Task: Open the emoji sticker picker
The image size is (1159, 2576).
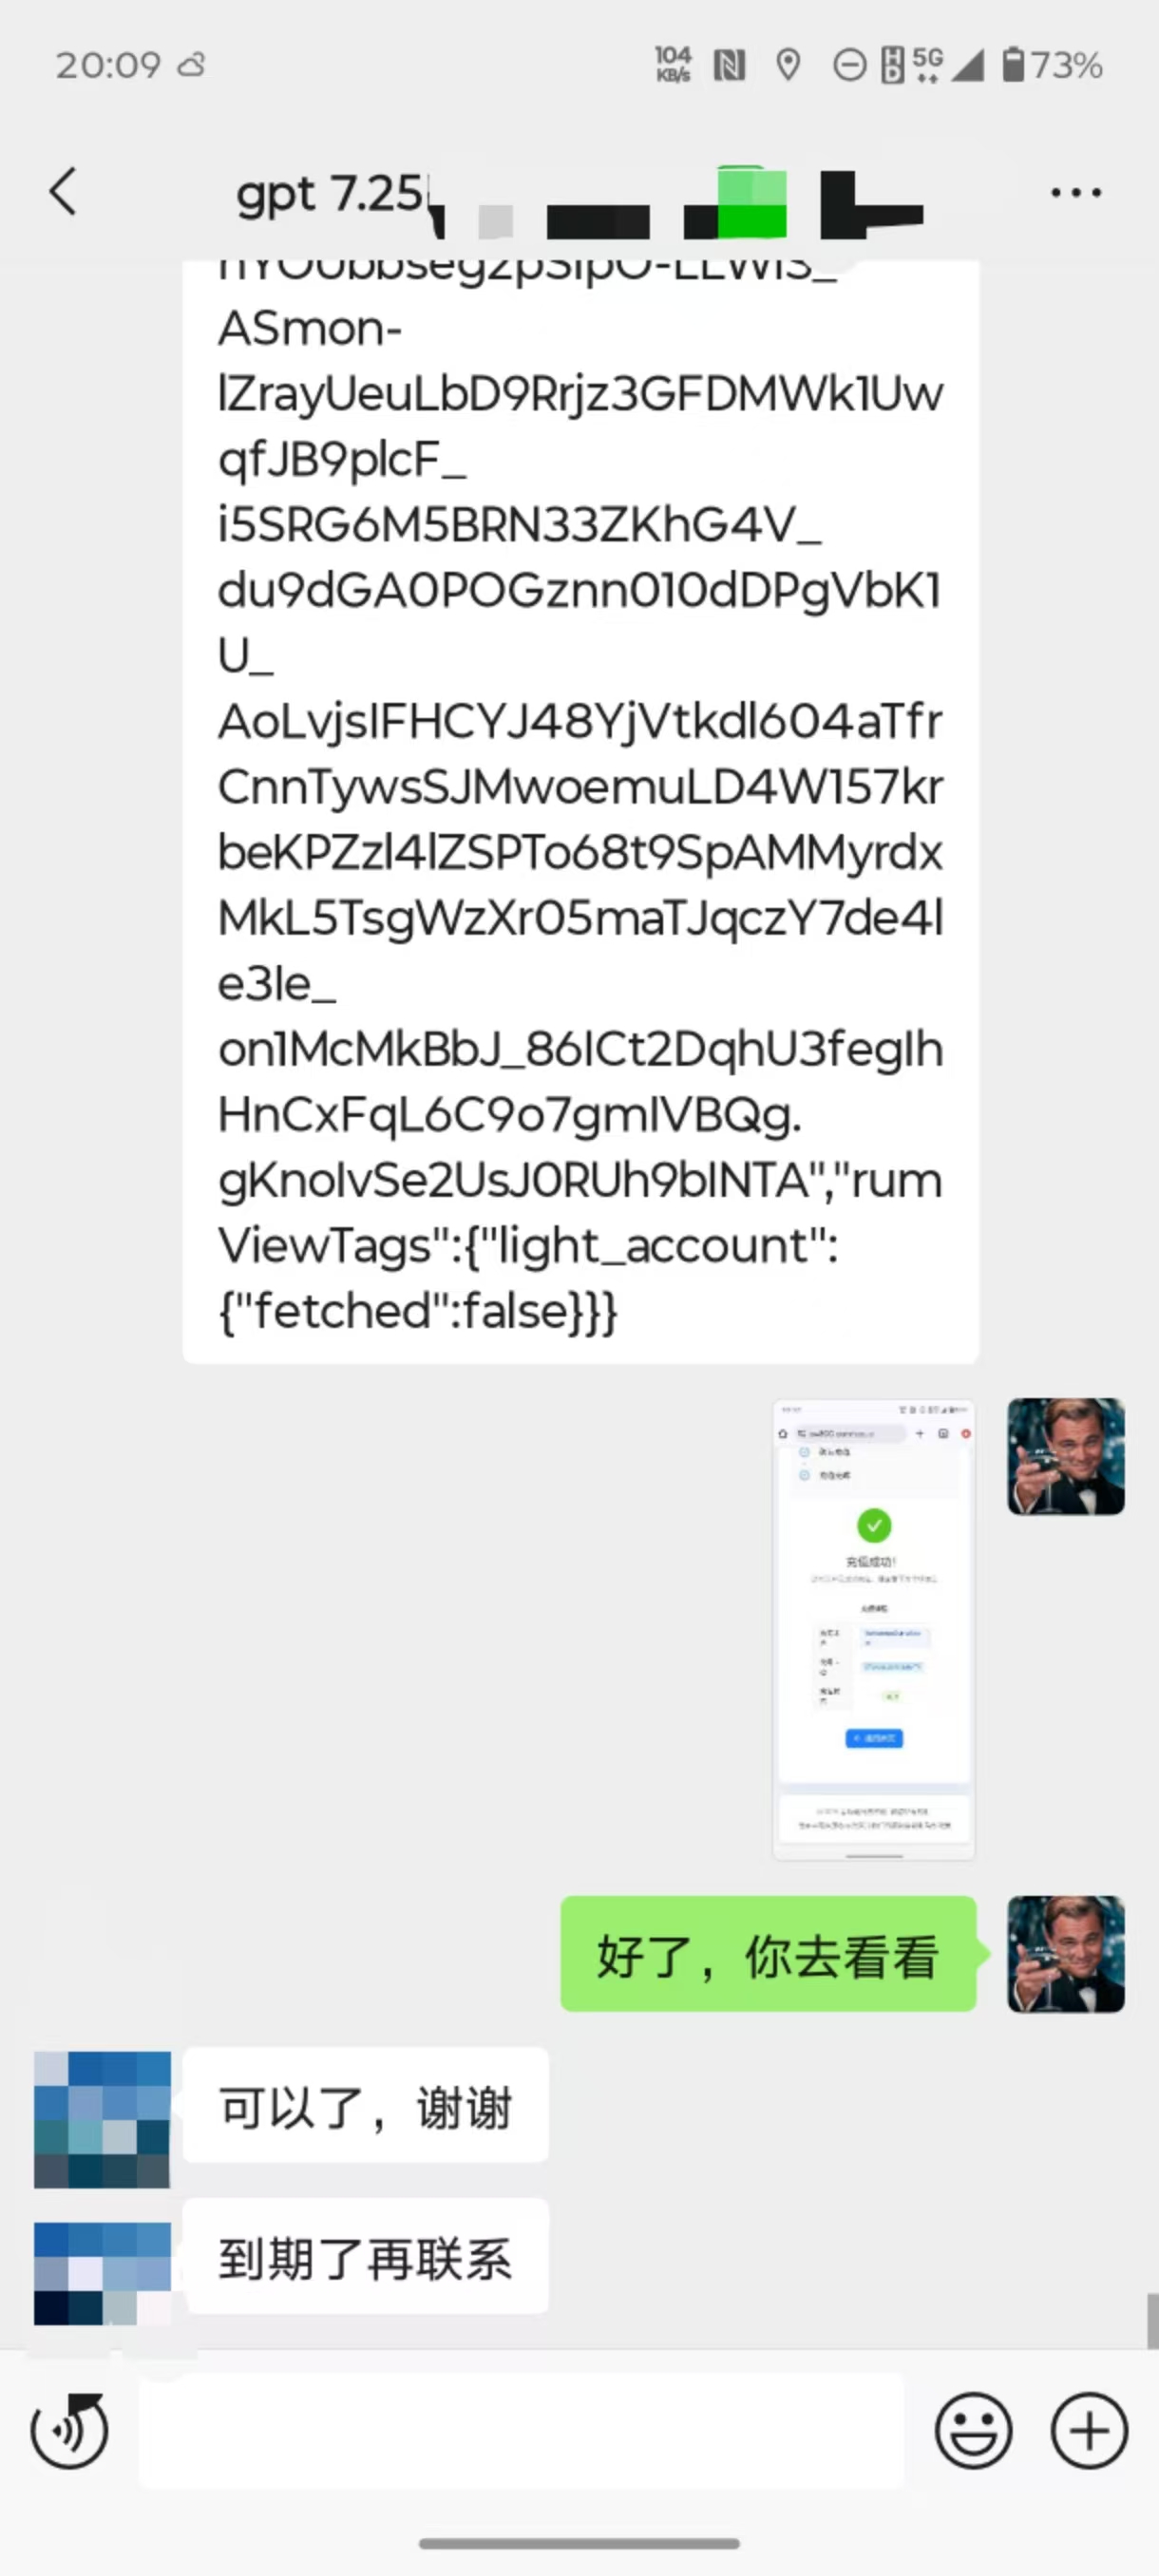Action: [x=973, y=2431]
